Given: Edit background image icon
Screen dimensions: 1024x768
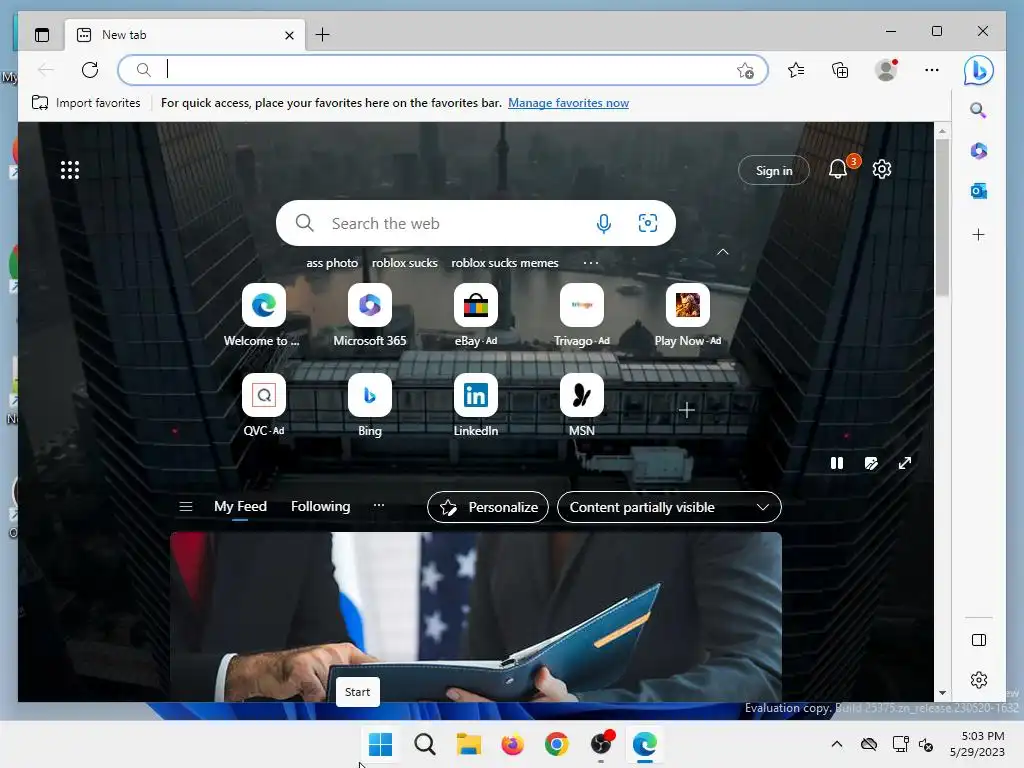Looking at the screenshot, I should (871, 463).
